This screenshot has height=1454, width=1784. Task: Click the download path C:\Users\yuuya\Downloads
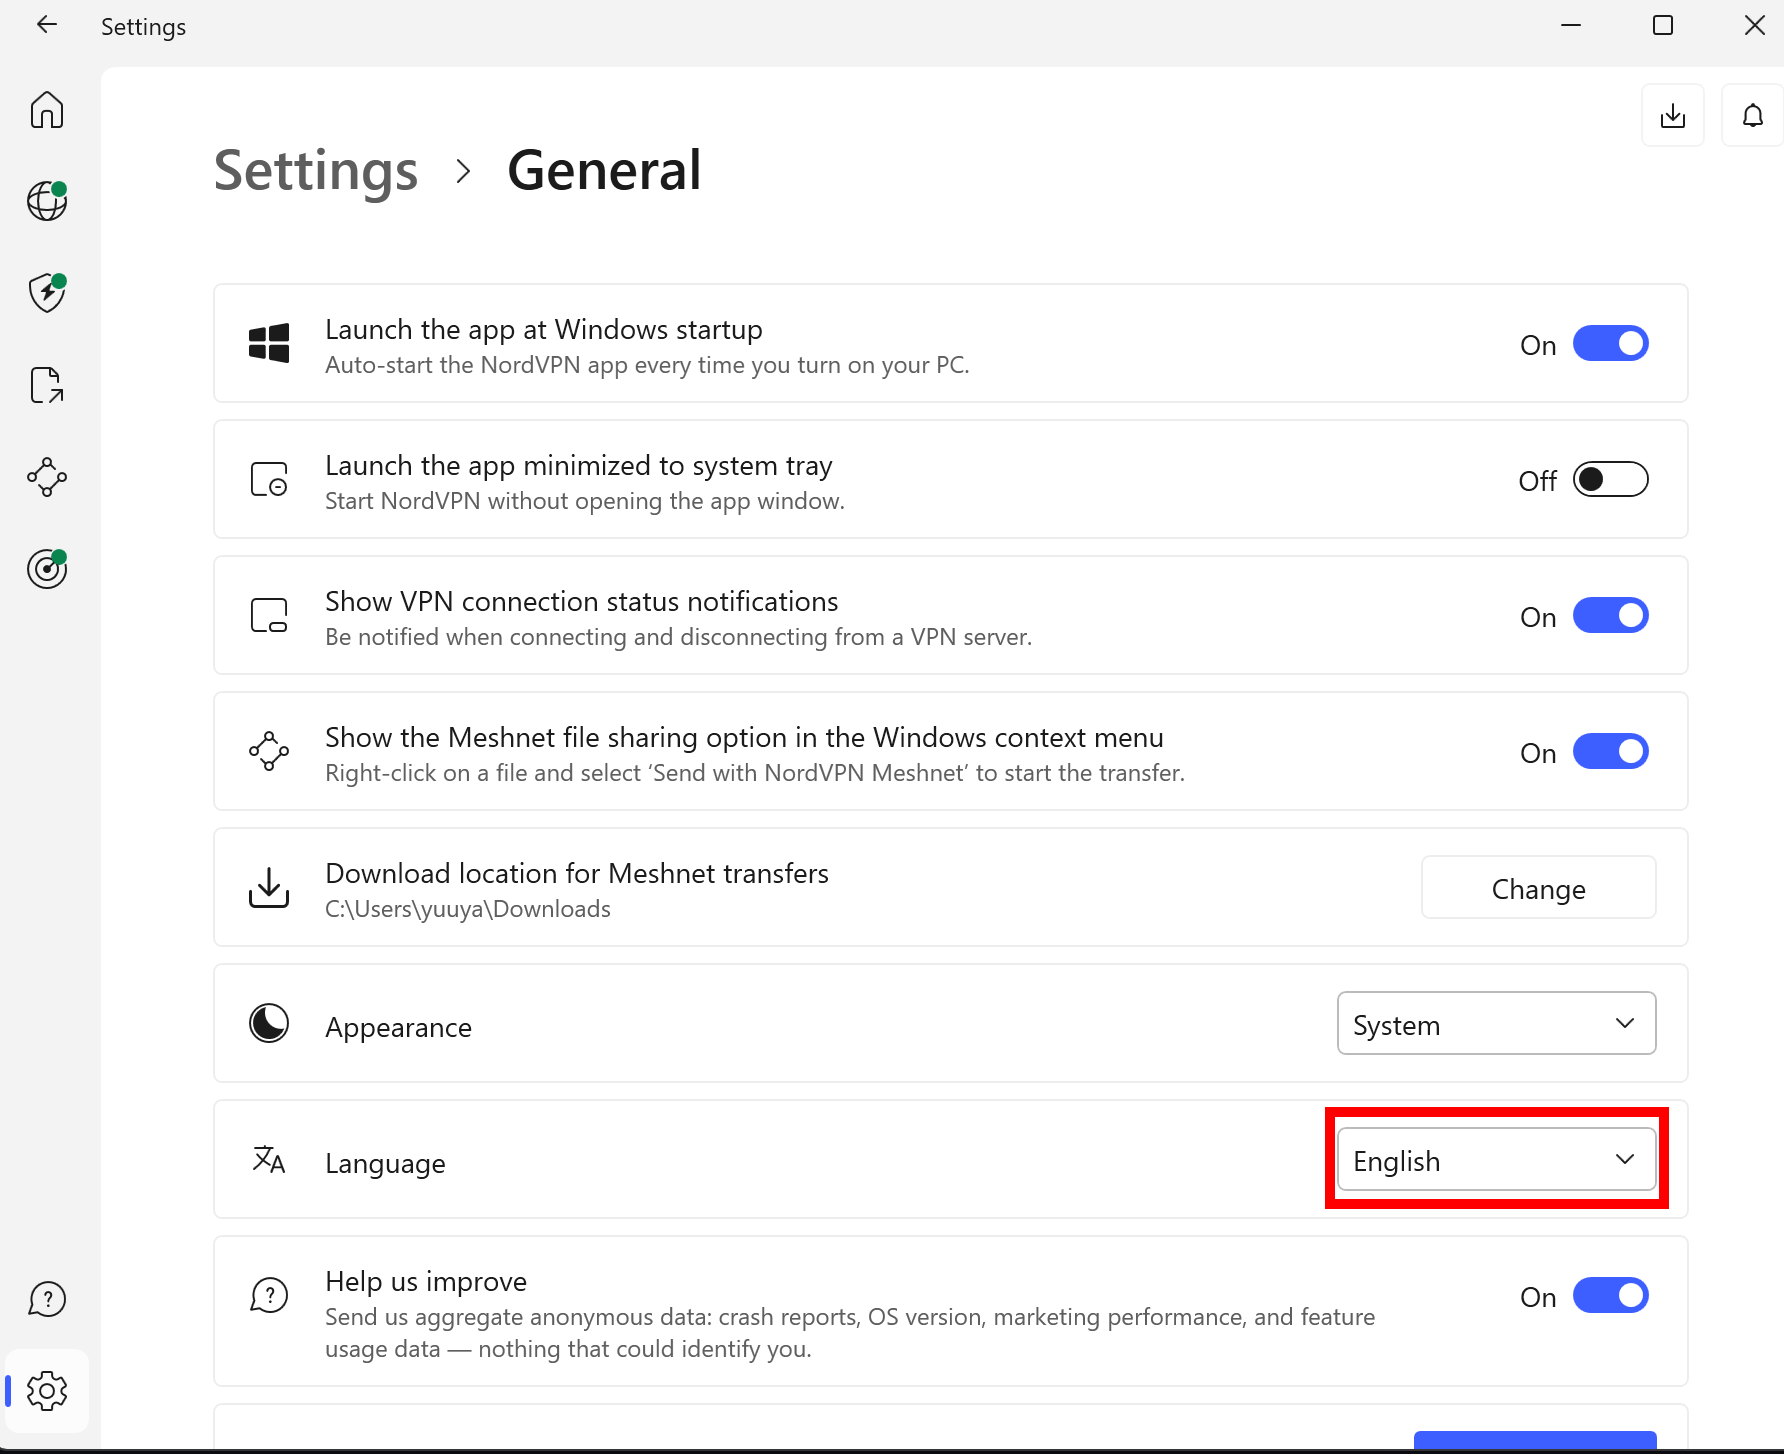point(468,909)
